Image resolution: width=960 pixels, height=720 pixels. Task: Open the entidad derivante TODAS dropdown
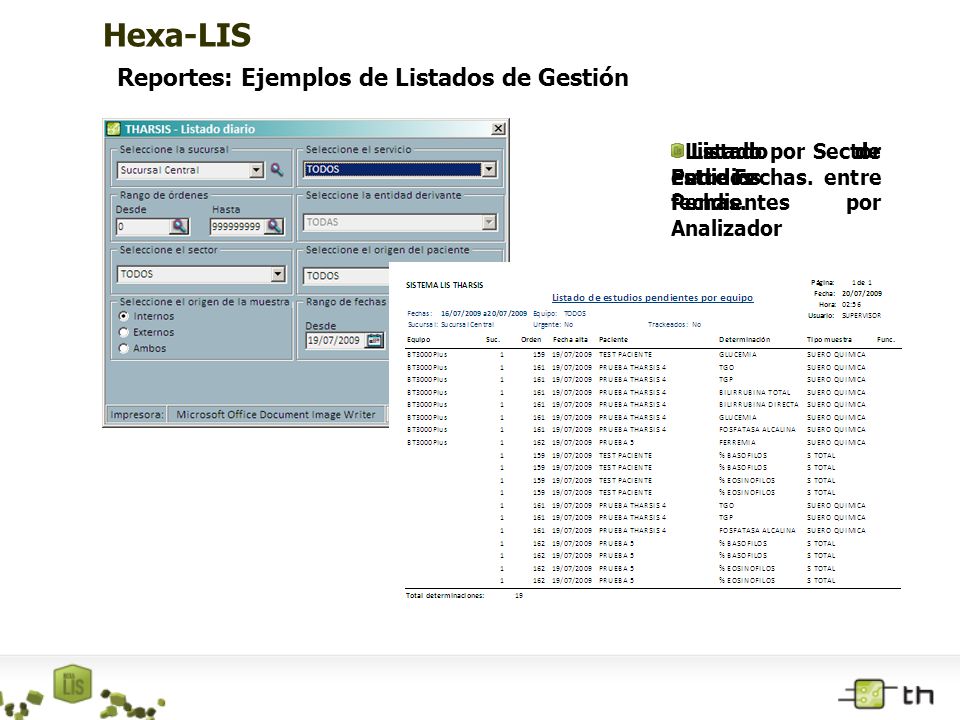(x=489, y=222)
